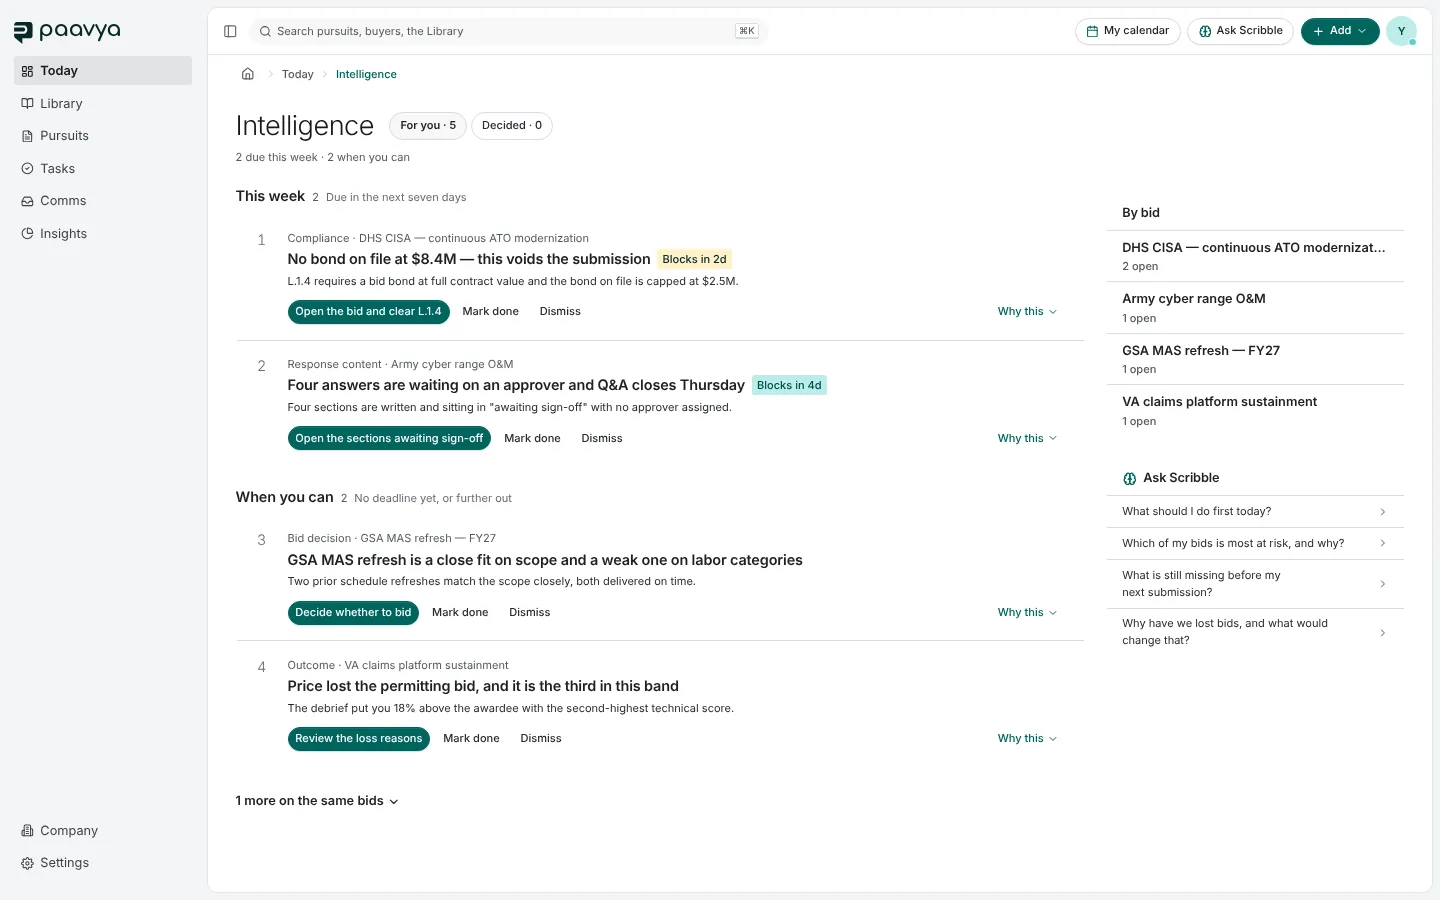Viewport: 1440px width, 900px height.
Task: Filter by GSA MAS refresh — FY27 bid
Action: pos(1255,359)
